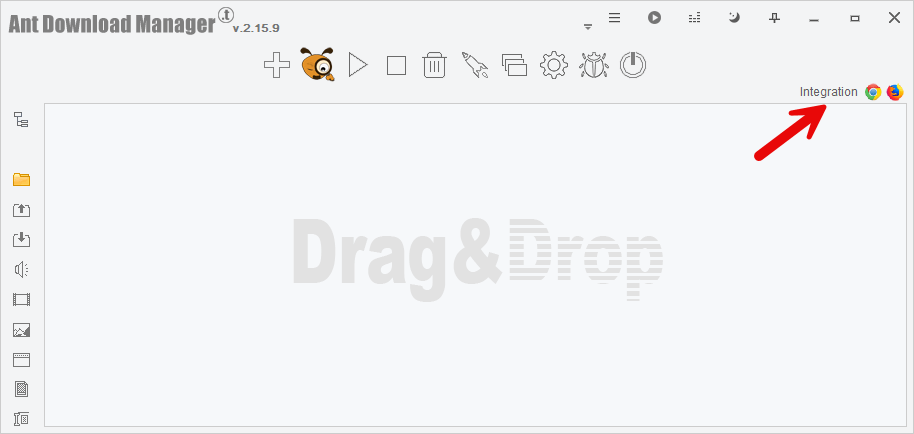Click the rocket icon in the toolbar

pyautogui.click(x=474, y=65)
